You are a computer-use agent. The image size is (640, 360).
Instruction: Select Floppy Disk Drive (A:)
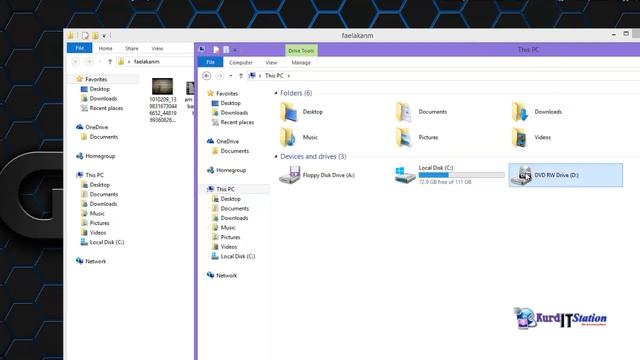317,175
